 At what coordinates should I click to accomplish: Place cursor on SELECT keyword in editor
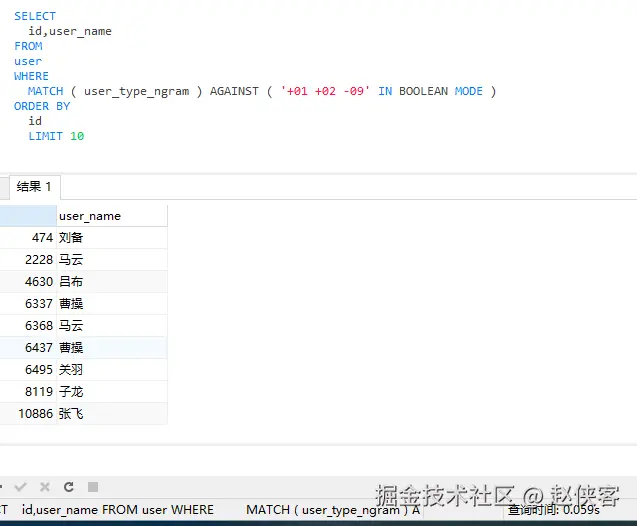[x=35, y=16]
